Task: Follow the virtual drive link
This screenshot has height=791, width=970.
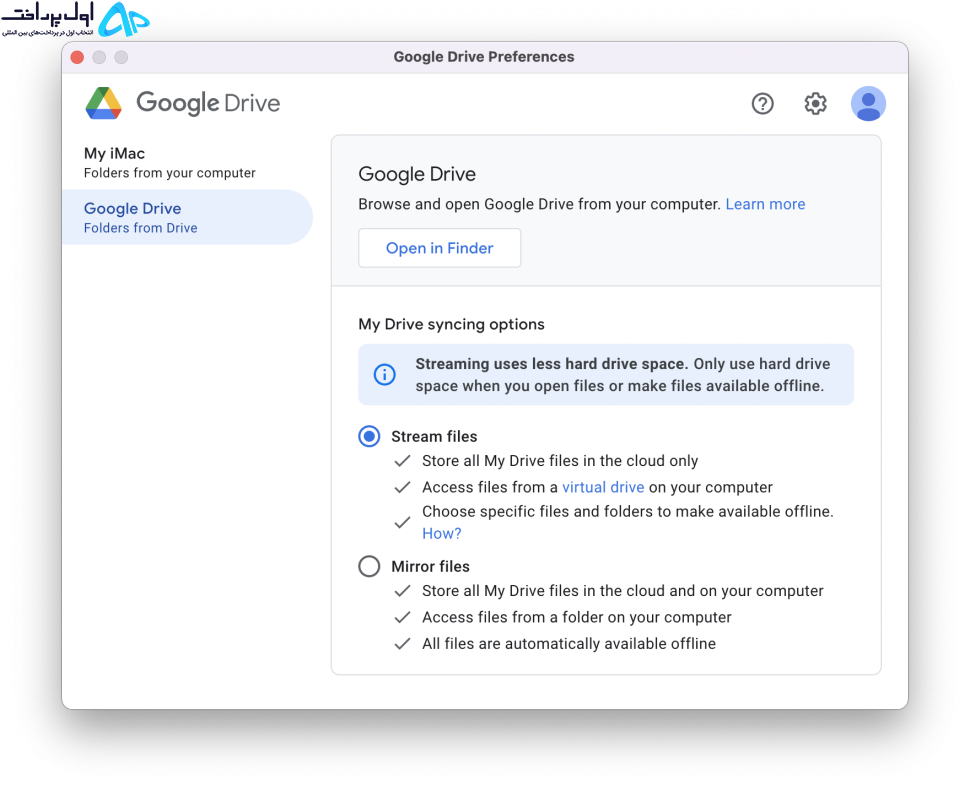Action: tap(603, 487)
